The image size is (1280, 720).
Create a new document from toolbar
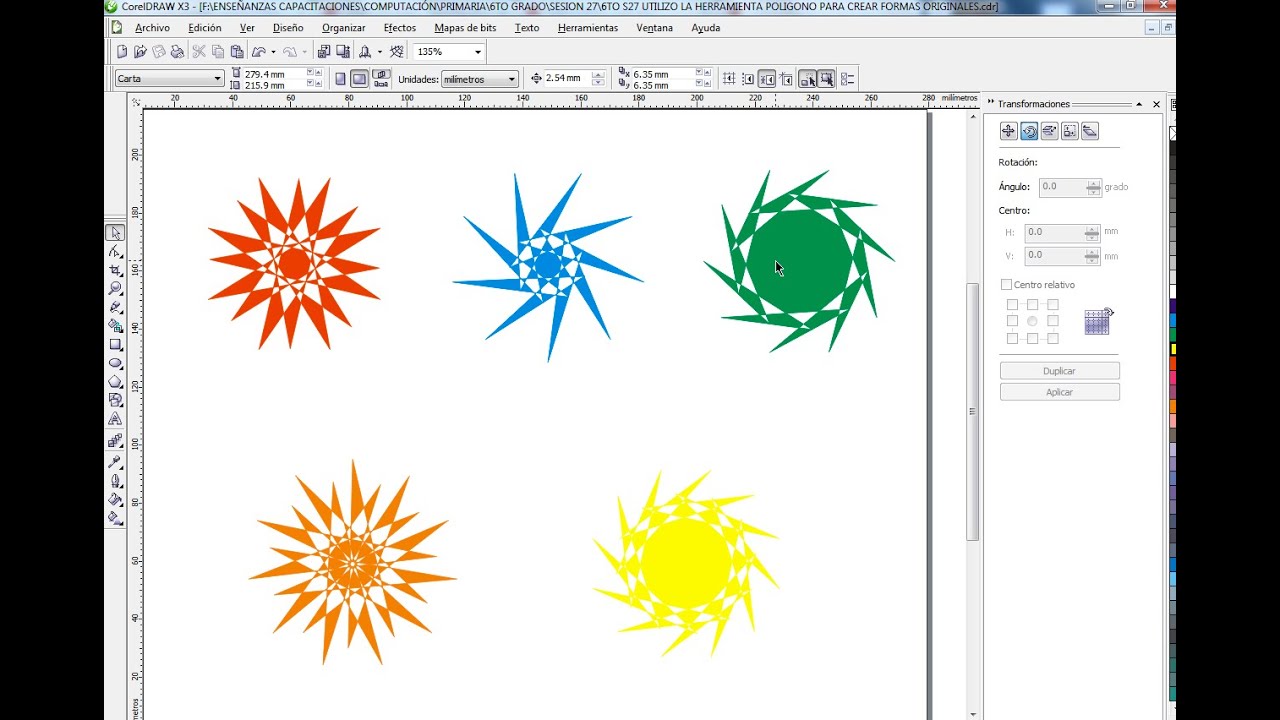click(122, 52)
